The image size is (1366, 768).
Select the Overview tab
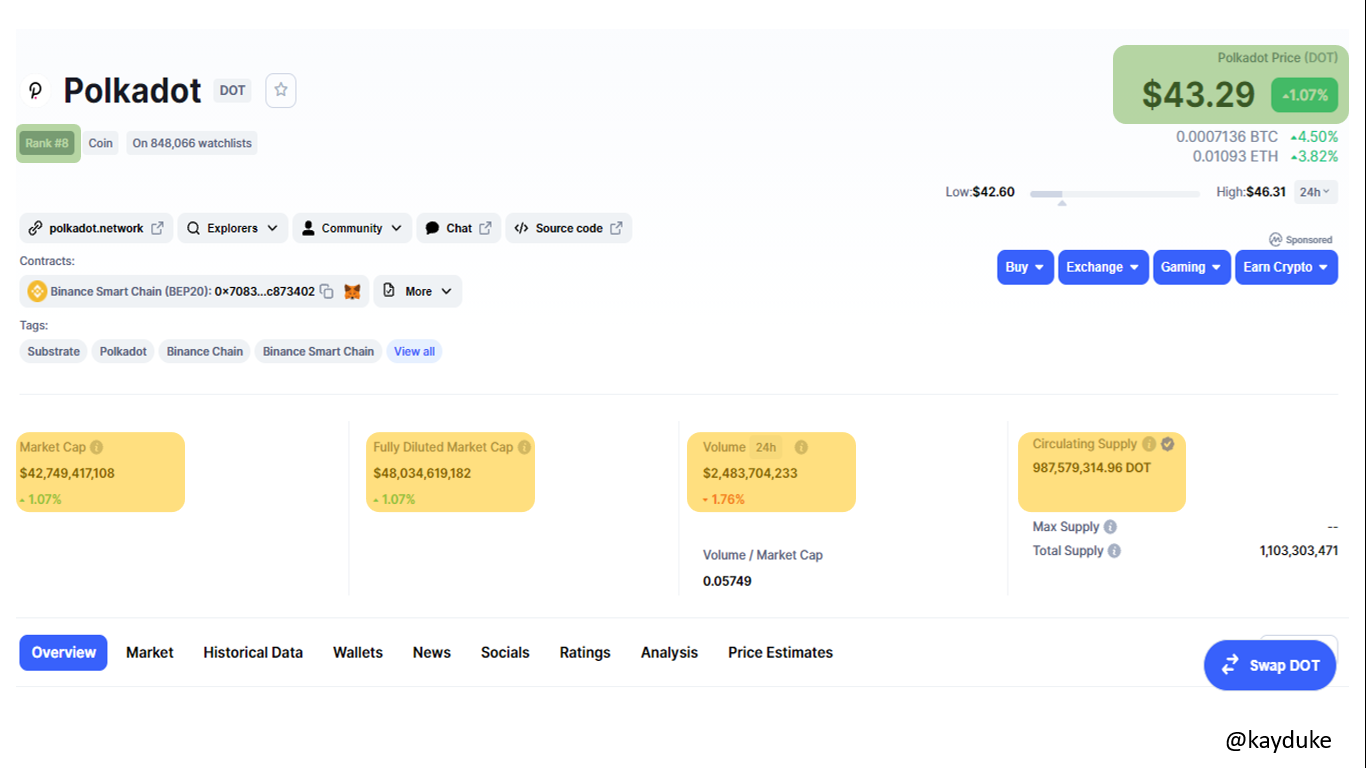tap(63, 652)
